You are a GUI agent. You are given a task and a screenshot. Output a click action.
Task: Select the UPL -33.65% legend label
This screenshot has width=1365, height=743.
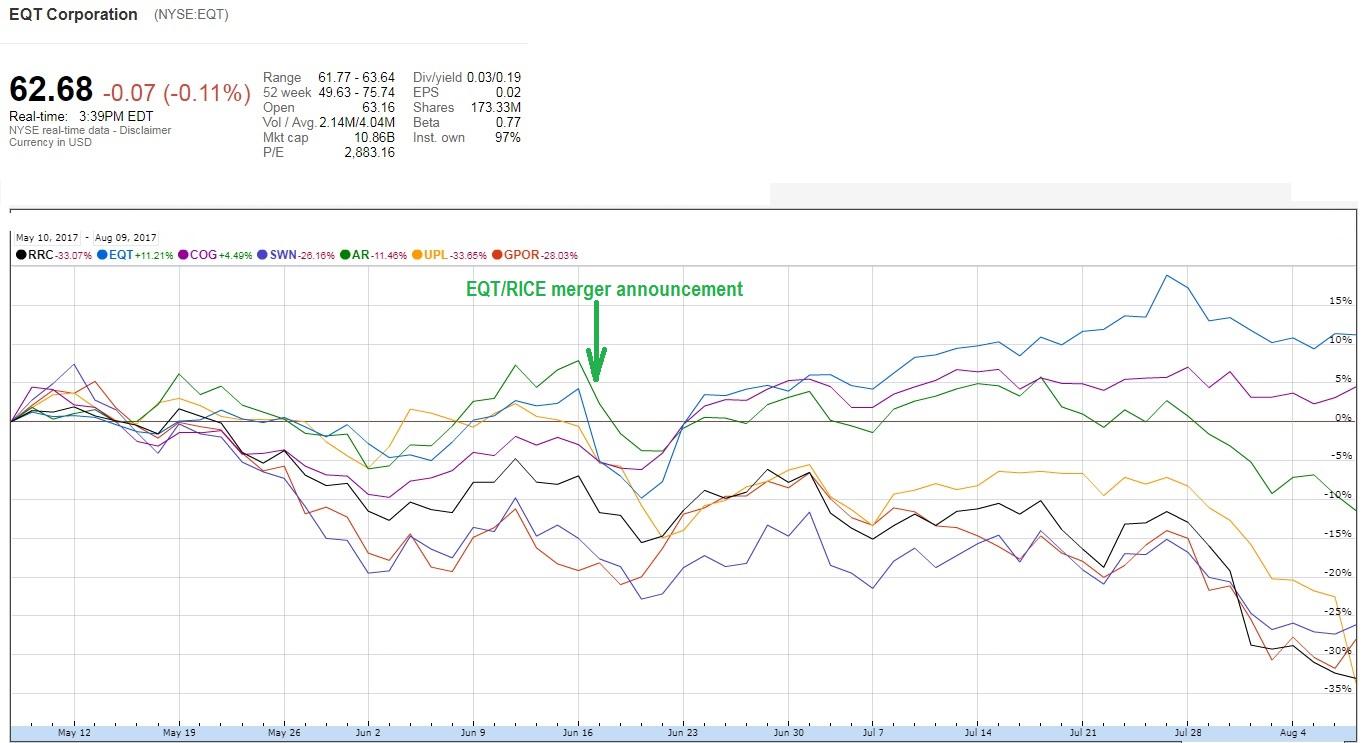click(x=455, y=255)
